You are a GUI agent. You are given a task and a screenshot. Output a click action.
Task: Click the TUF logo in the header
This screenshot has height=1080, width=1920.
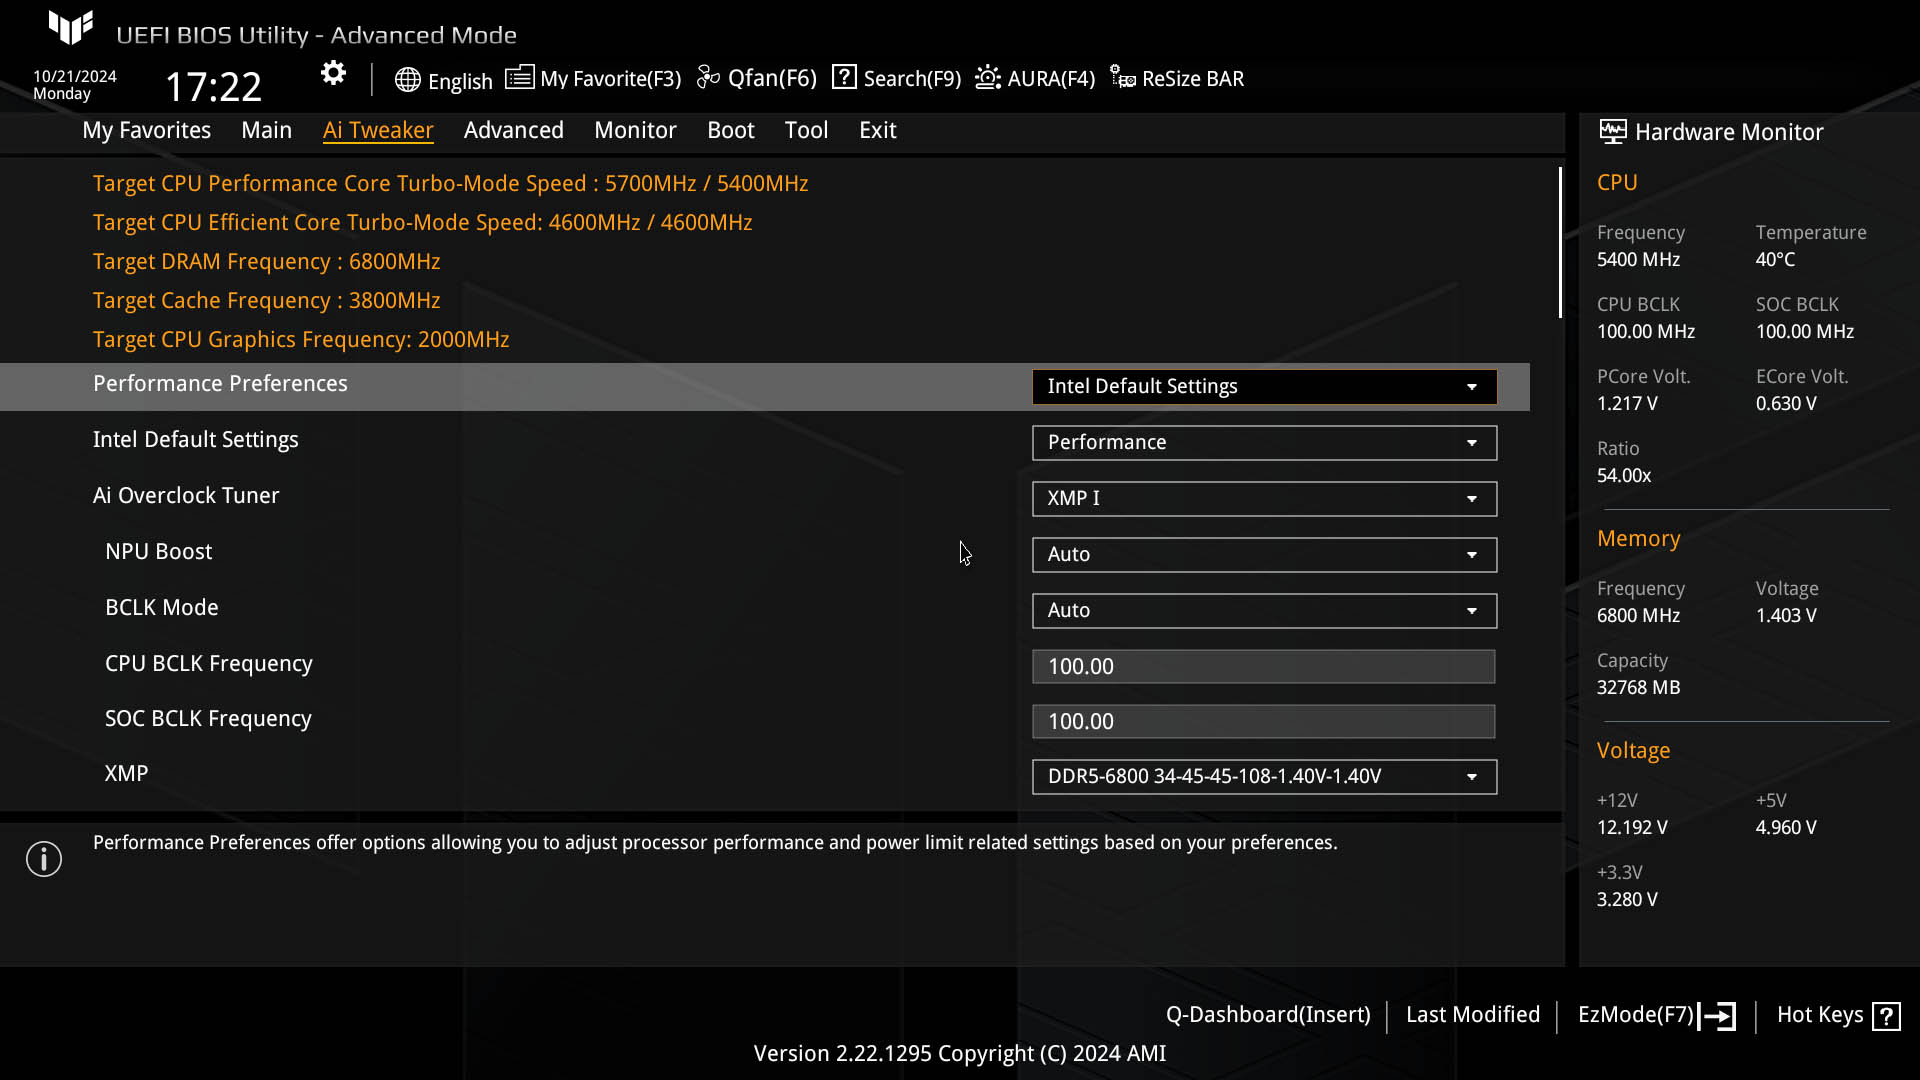pos(71,28)
